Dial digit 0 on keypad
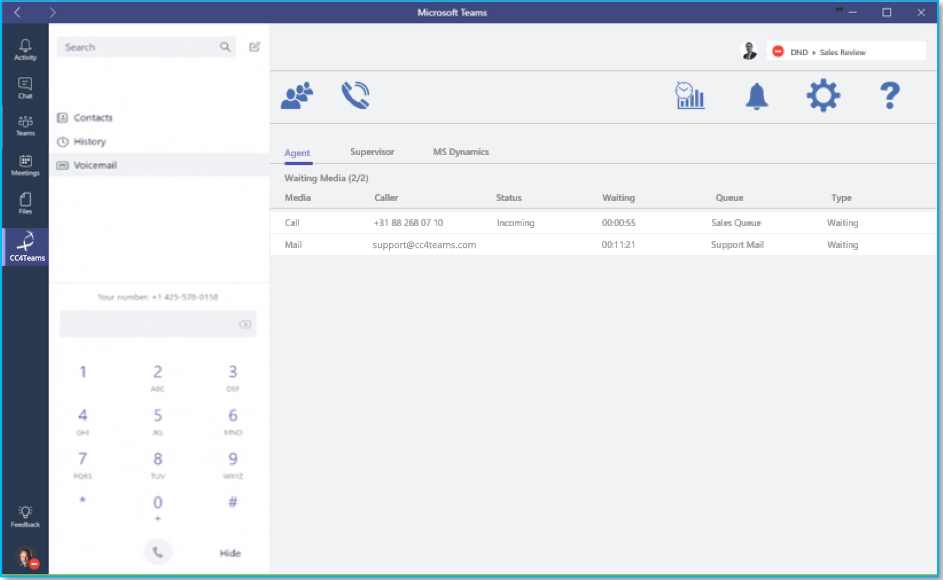This screenshot has height=580, width=943. 158,508
